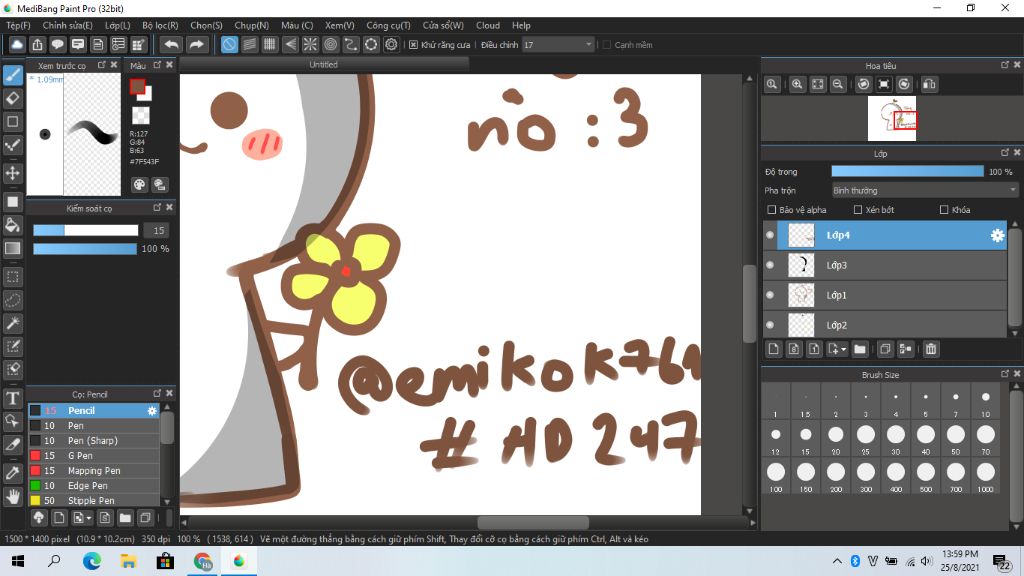Select the Move tool
1024x576 pixels.
click(12, 173)
